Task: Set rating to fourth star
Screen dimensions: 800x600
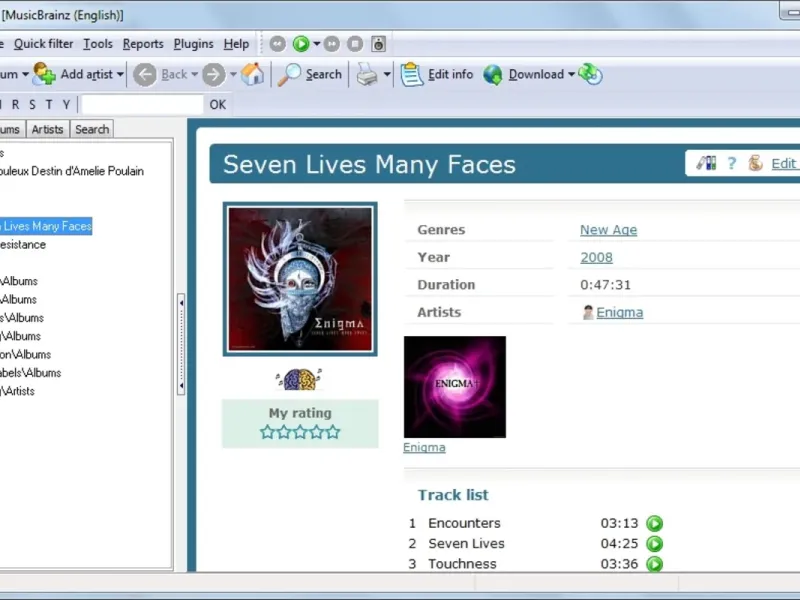Action: [316, 432]
